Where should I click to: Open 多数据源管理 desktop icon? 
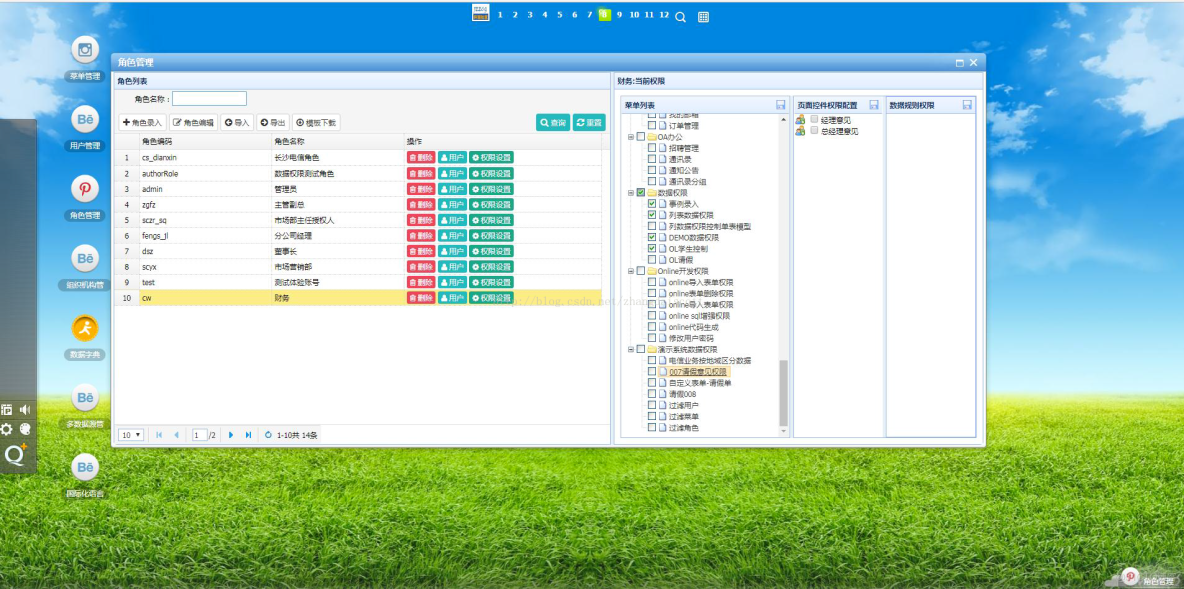[85, 398]
